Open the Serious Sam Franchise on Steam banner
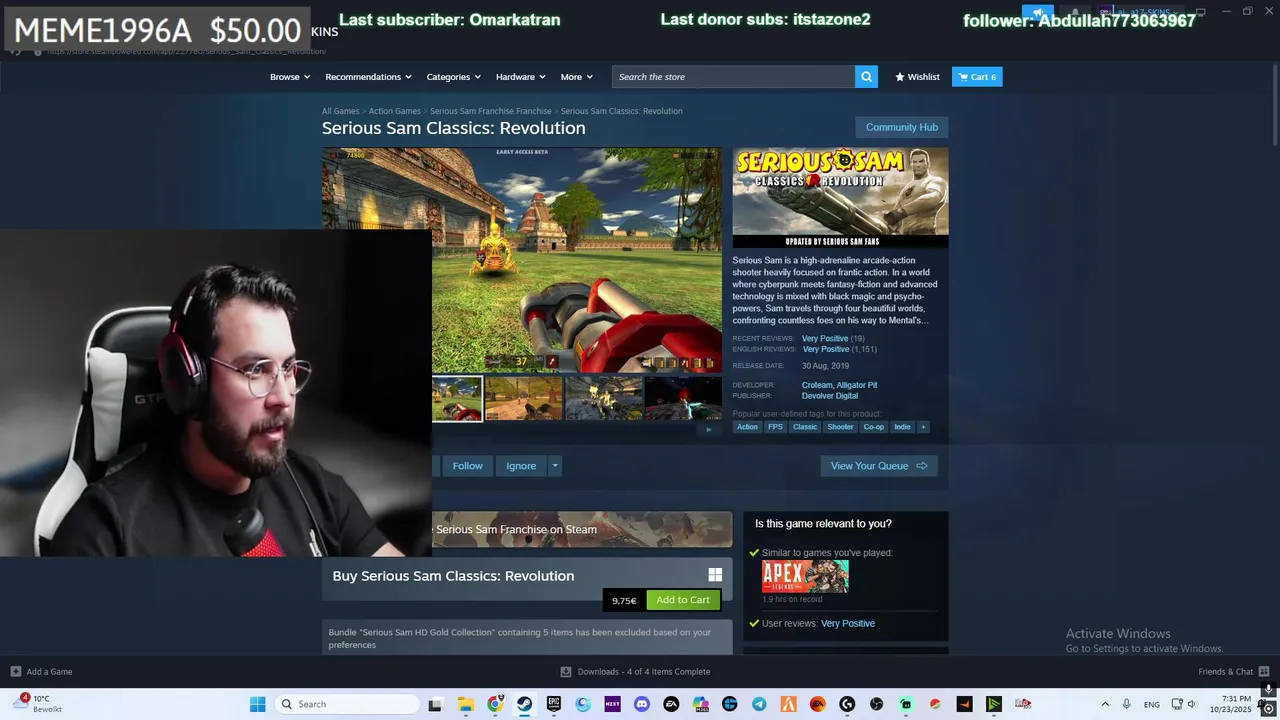The image size is (1280, 720). [x=582, y=530]
